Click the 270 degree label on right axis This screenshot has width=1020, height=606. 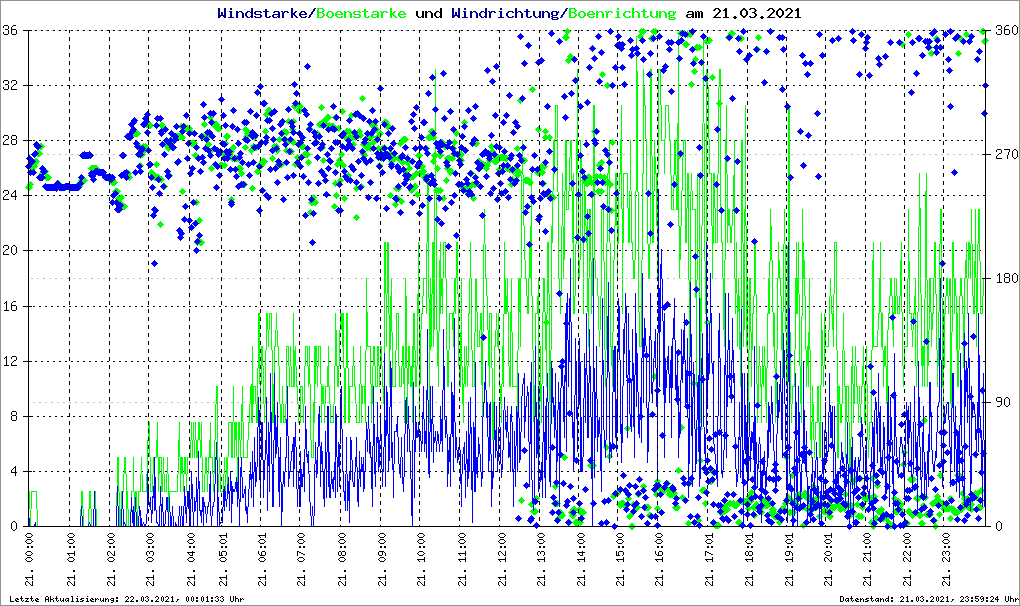(x=1004, y=155)
